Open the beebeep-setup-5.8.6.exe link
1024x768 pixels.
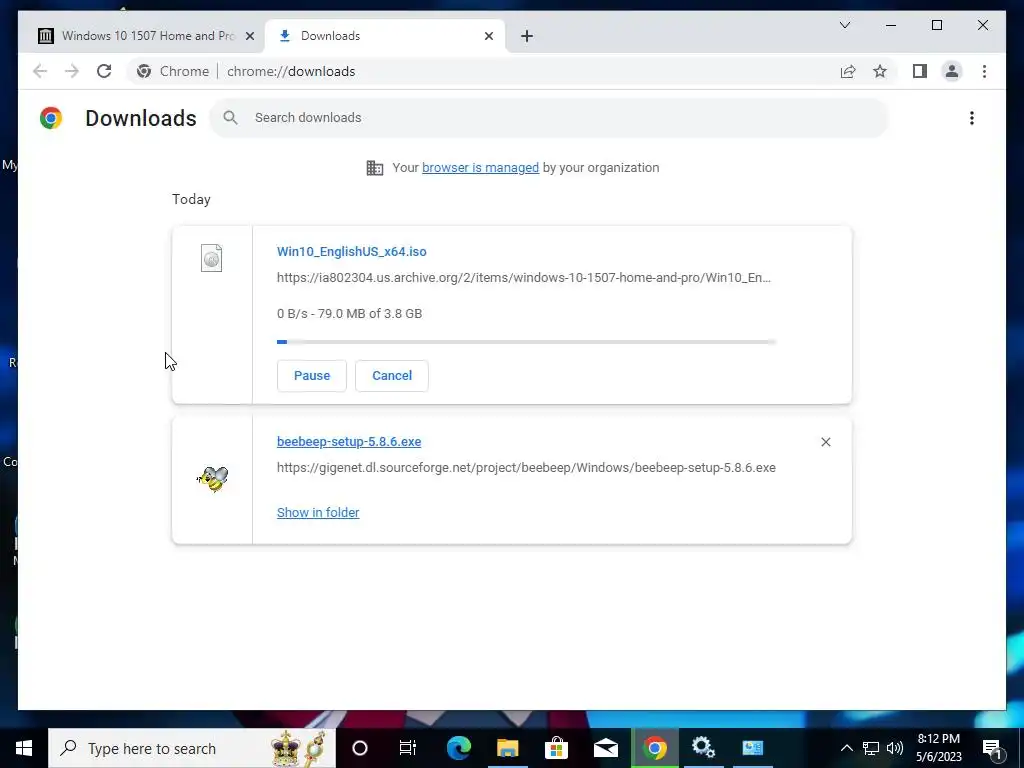(x=349, y=441)
